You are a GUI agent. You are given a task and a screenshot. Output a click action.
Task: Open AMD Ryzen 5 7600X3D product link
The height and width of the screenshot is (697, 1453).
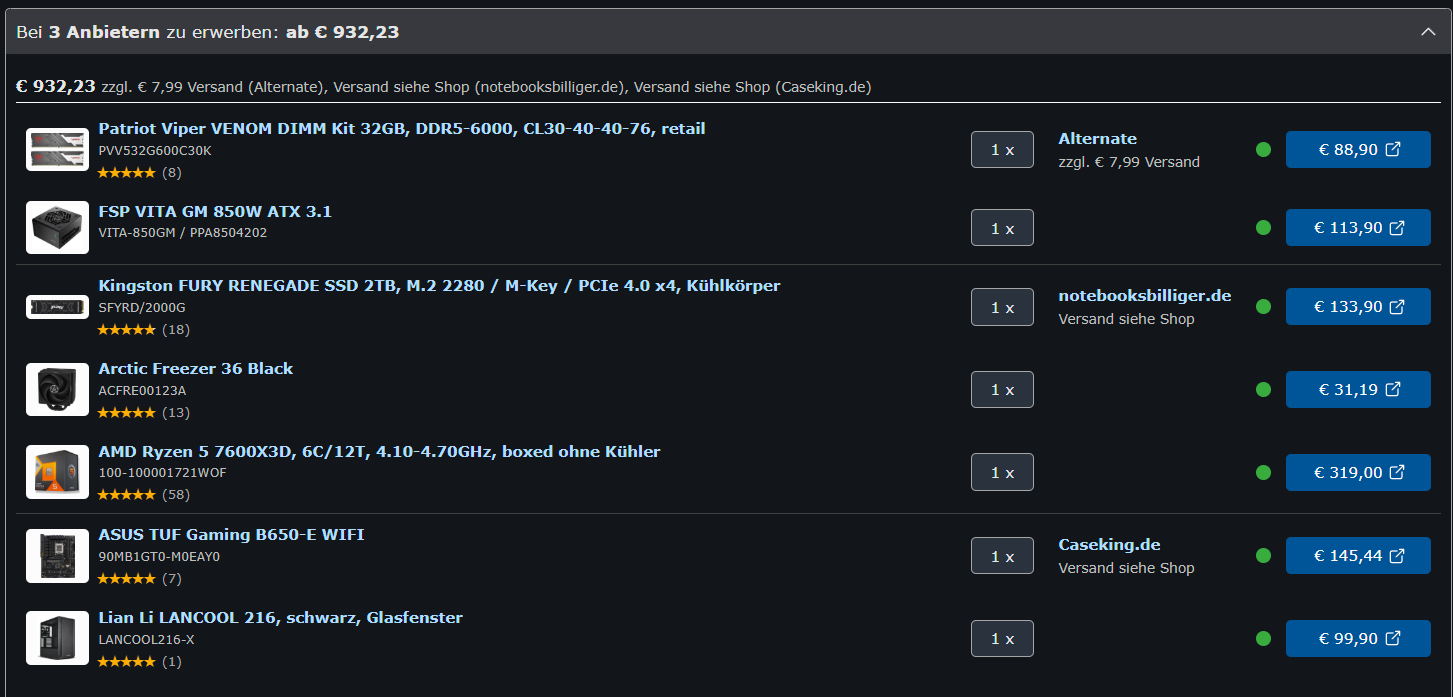(x=379, y=452)
